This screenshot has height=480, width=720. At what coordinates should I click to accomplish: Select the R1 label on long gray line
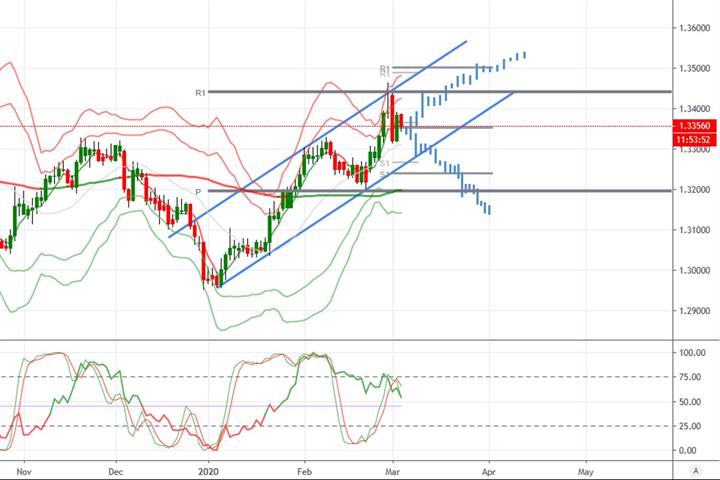point(200,93)
